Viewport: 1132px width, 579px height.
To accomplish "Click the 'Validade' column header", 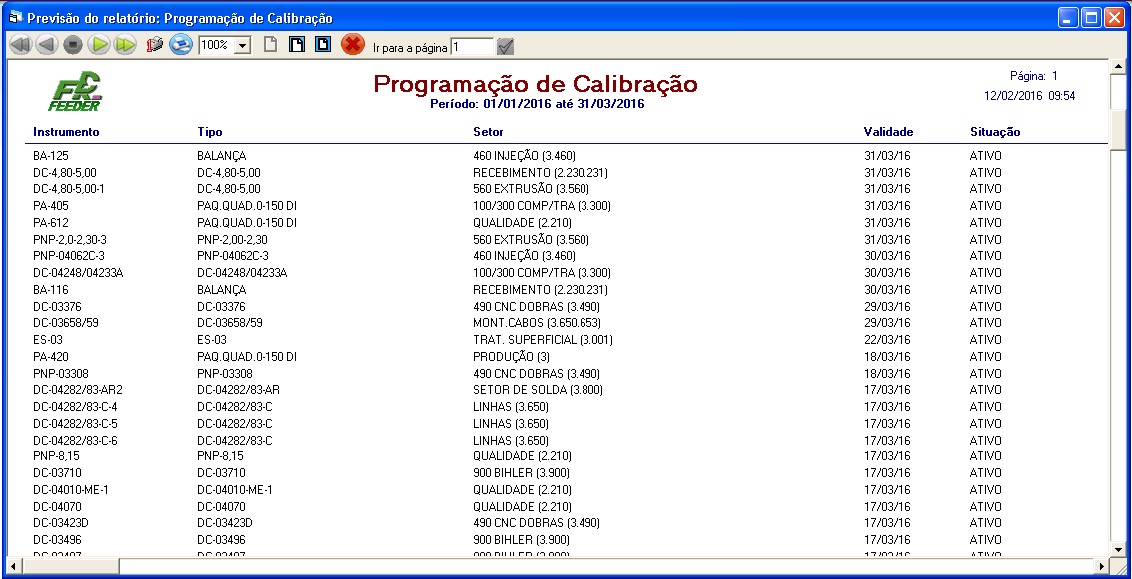I will tap(888, 132).
